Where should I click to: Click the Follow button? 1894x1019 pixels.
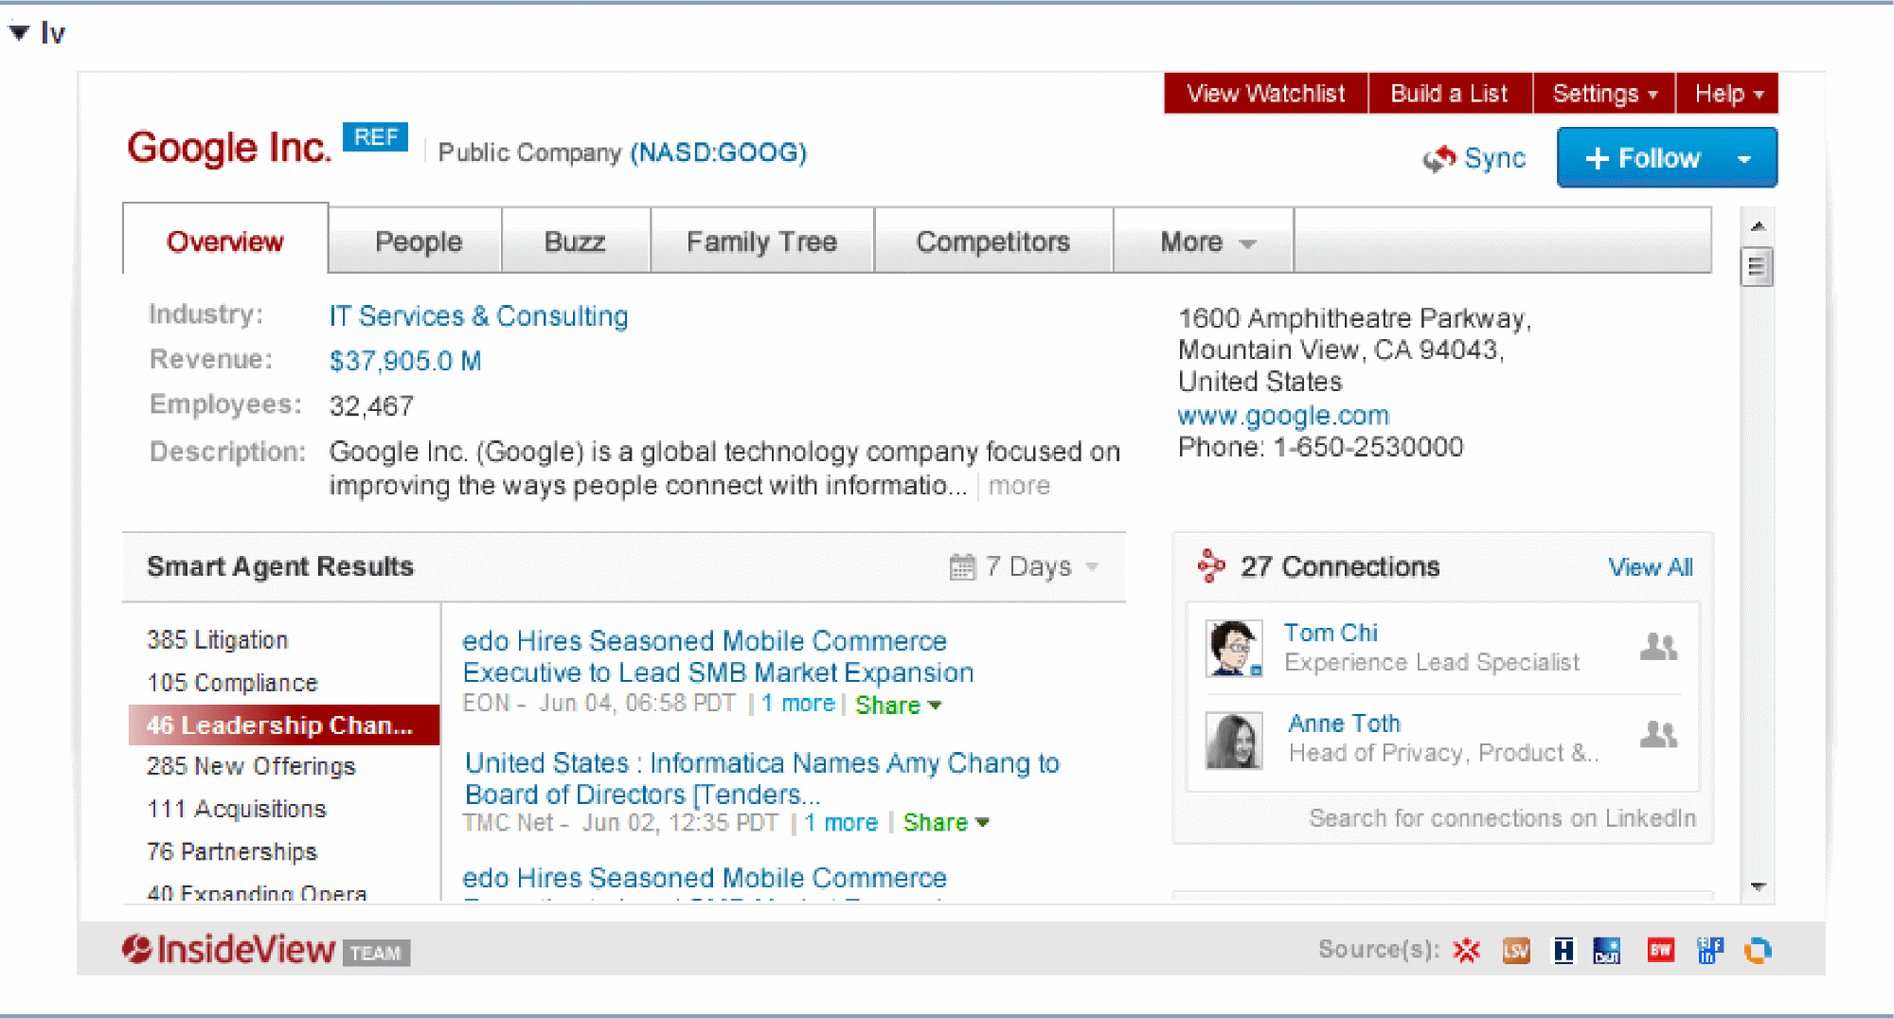point(1643,158)
